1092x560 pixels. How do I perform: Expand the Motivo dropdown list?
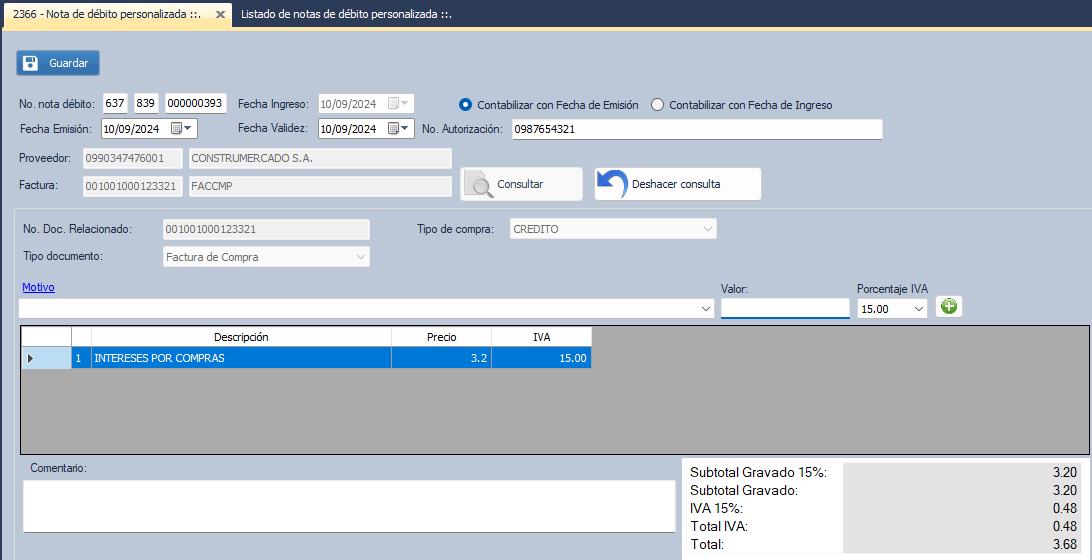pos(707,309)
